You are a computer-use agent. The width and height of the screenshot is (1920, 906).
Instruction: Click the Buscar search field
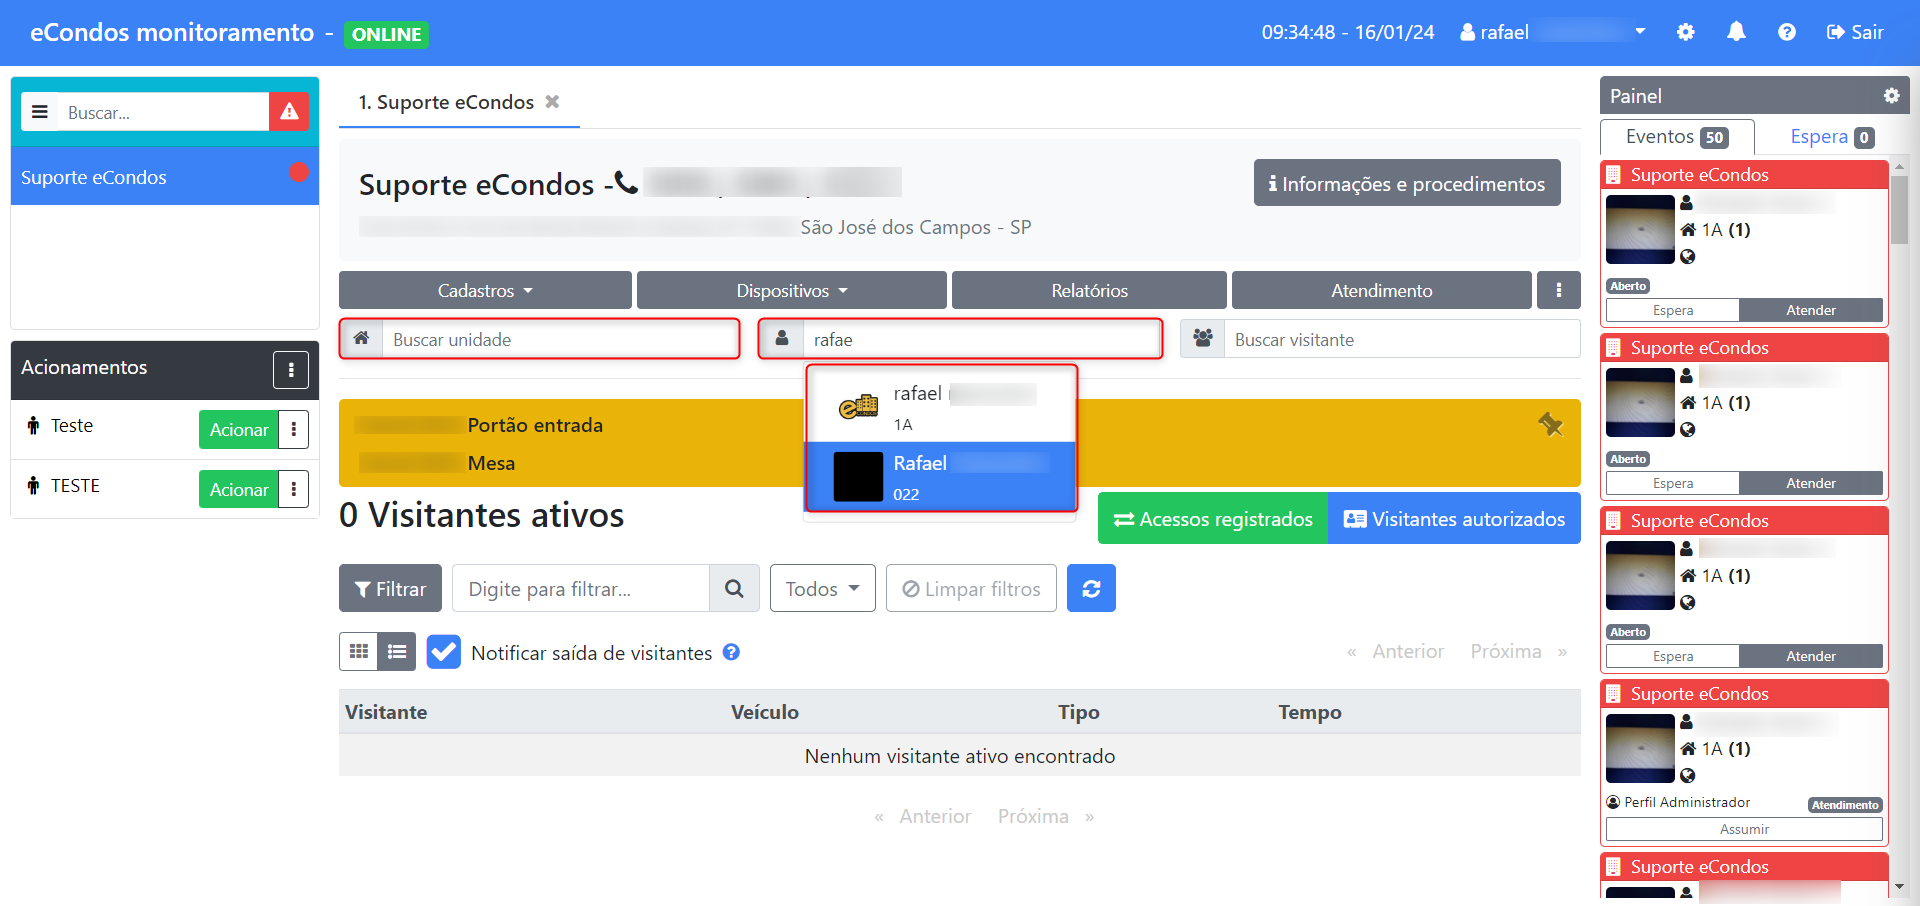163,112
